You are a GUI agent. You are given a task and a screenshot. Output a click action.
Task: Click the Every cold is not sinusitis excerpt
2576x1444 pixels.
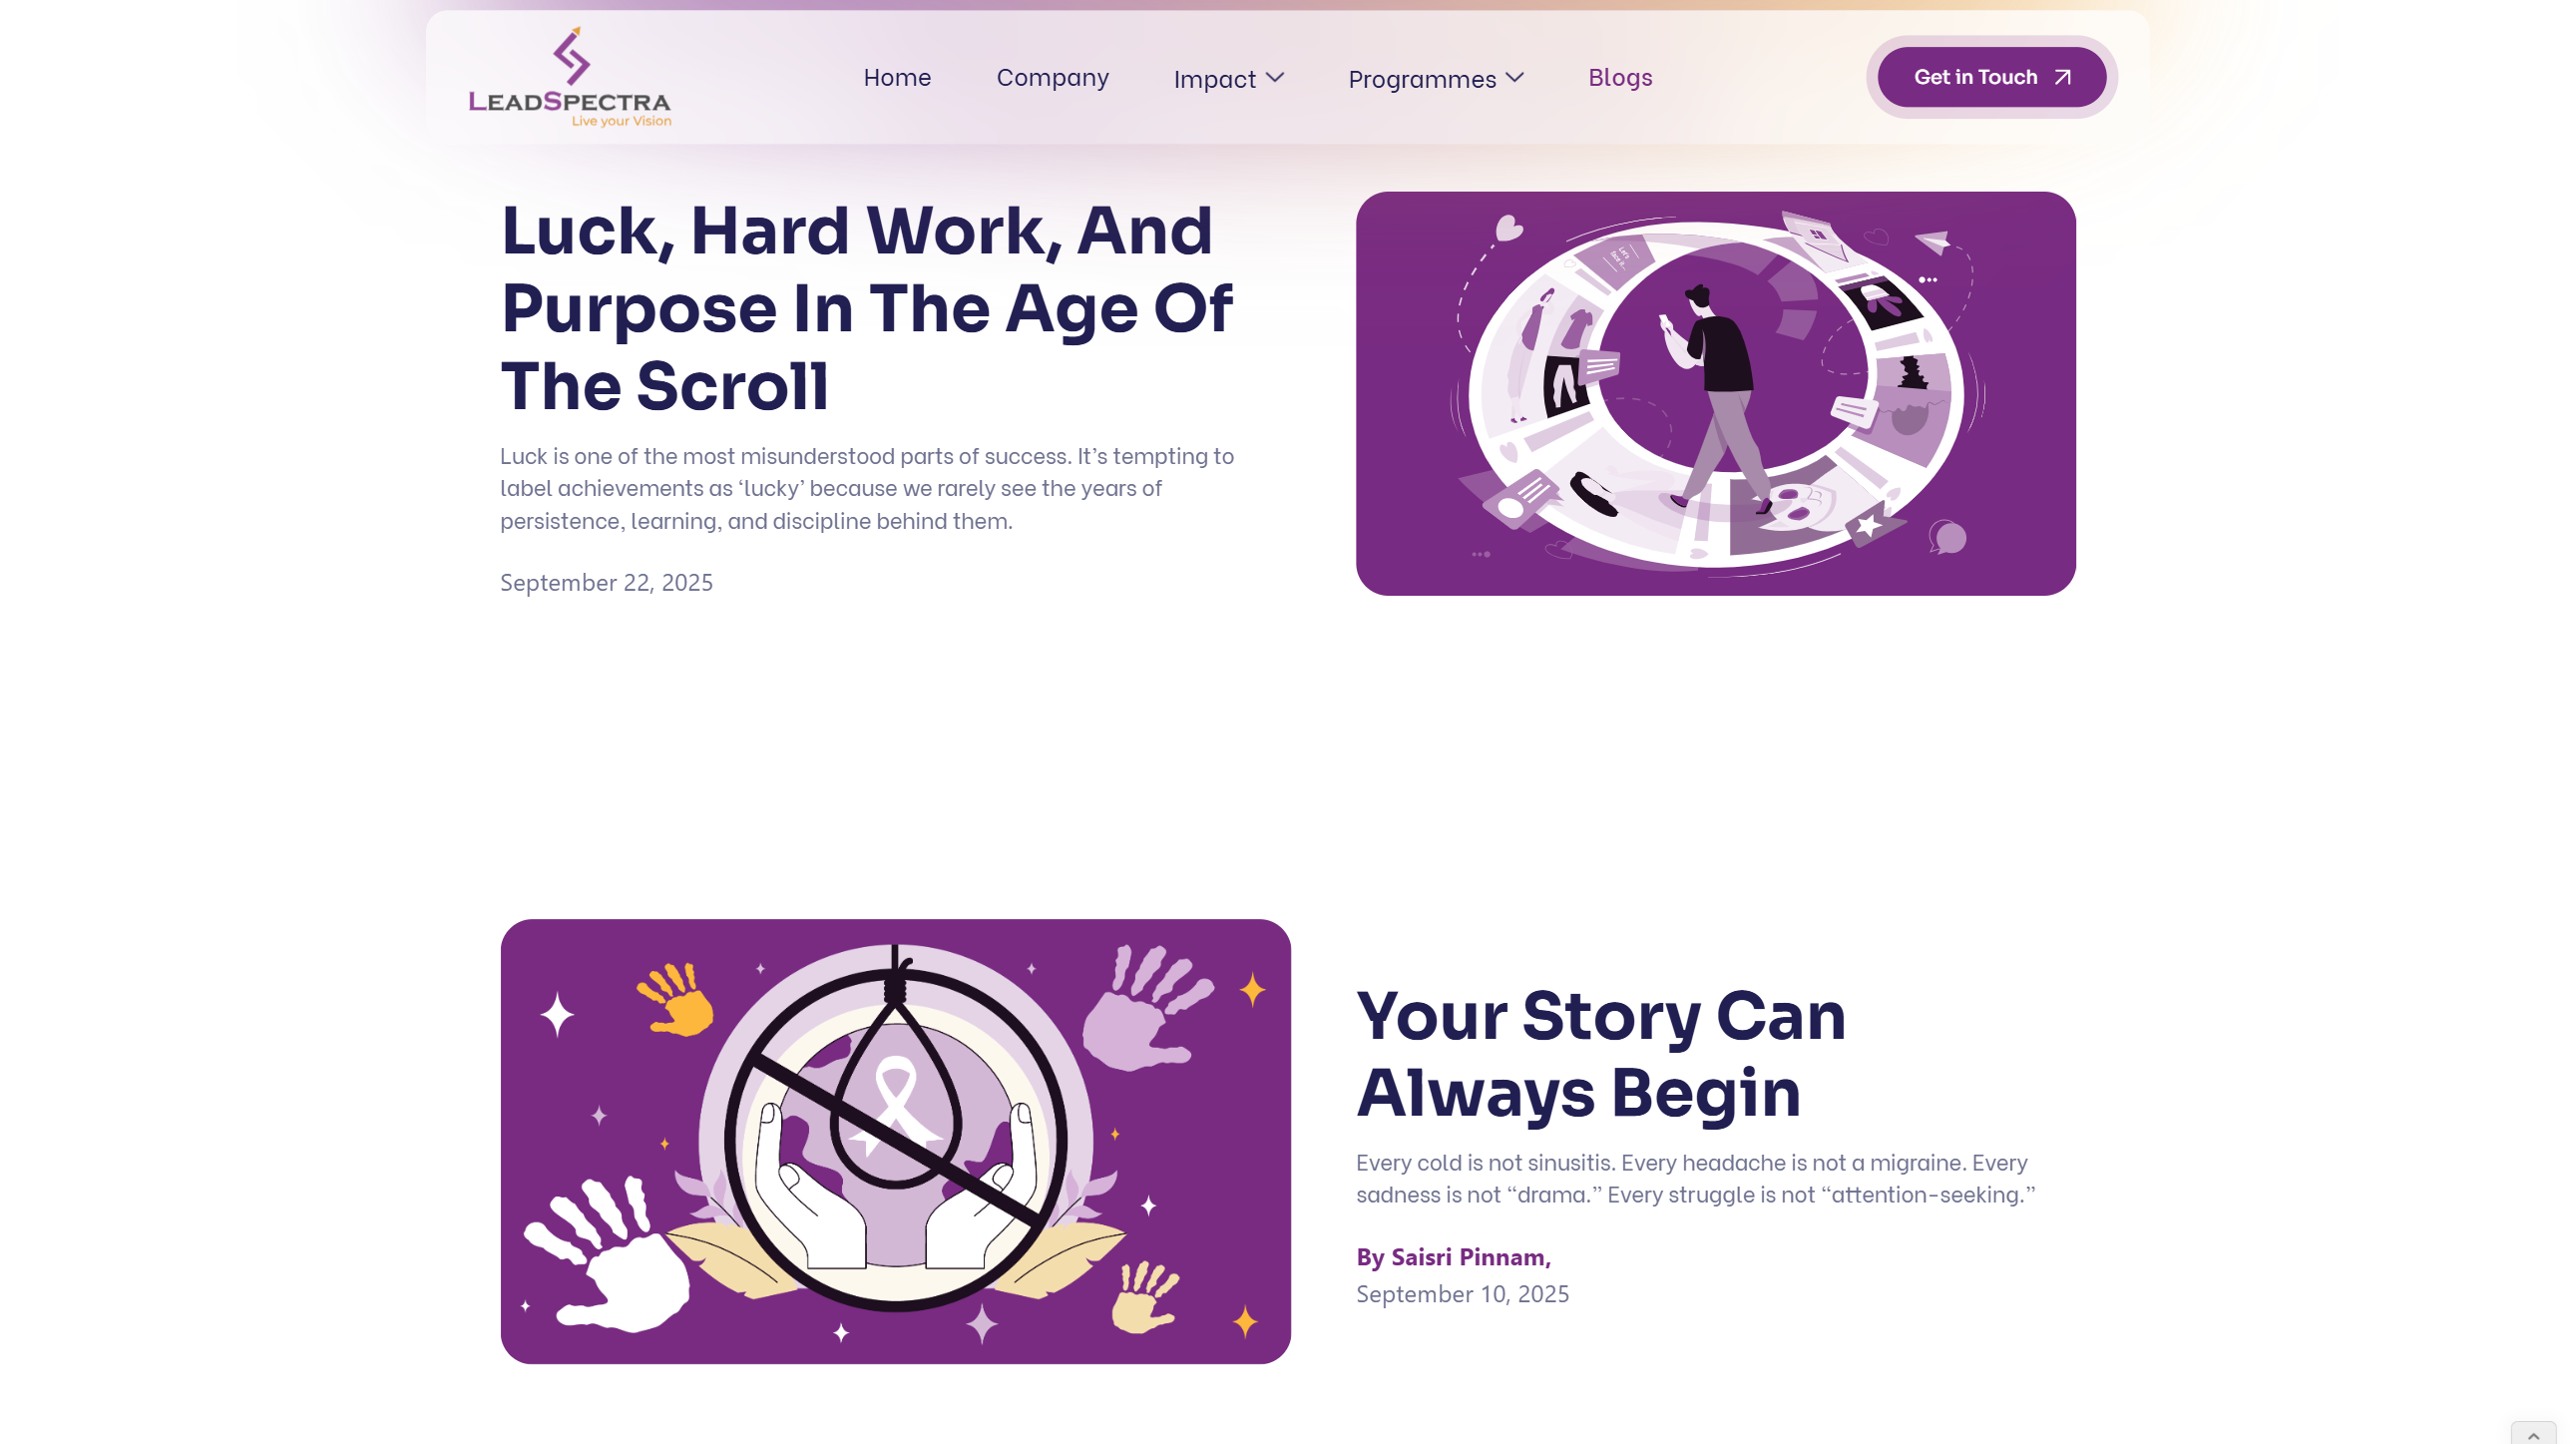click(1695, 1178)
